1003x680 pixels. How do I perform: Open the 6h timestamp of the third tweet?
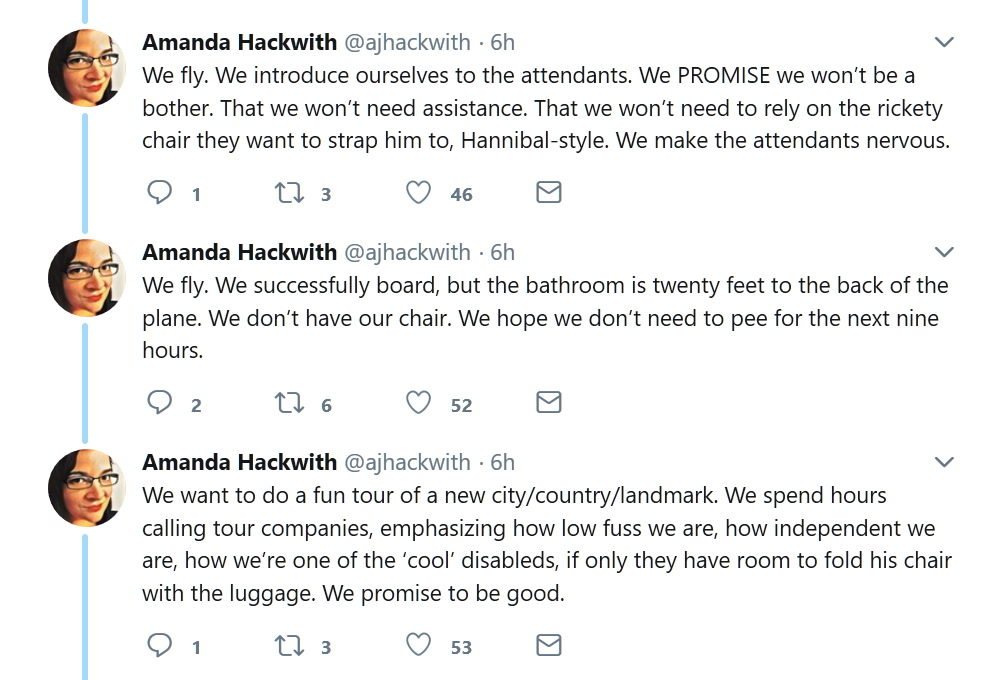tap(502, 462)
